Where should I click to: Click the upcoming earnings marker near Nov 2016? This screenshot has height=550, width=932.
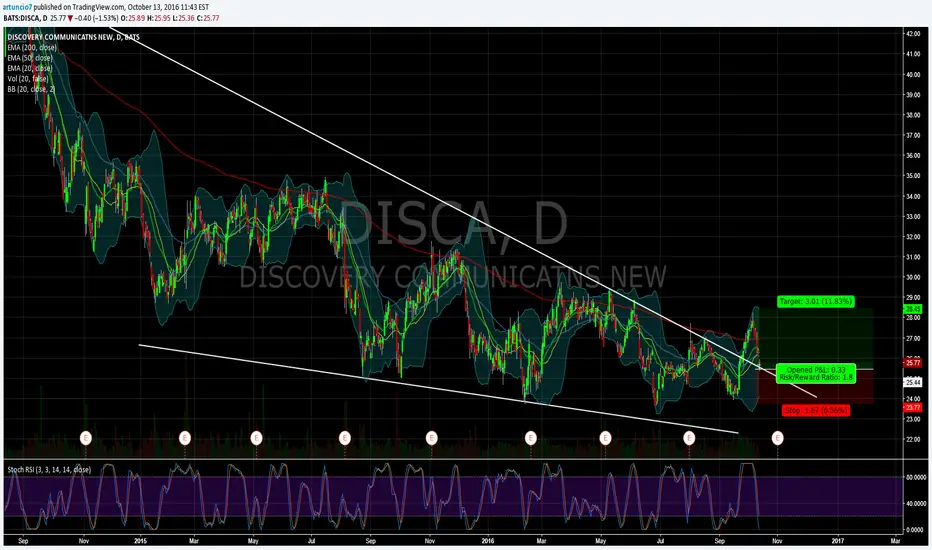click(x=777, y=438)
